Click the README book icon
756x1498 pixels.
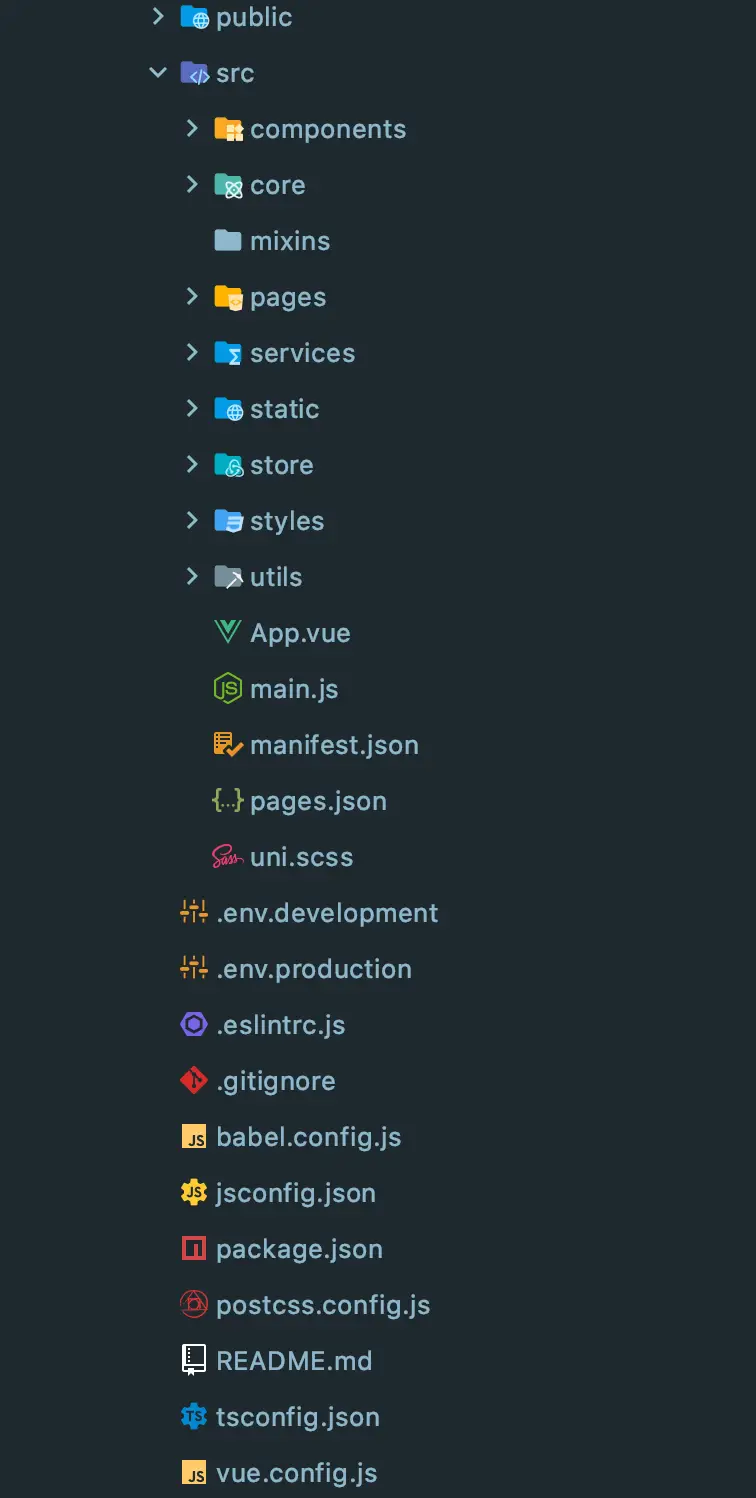click(194, 1361)
